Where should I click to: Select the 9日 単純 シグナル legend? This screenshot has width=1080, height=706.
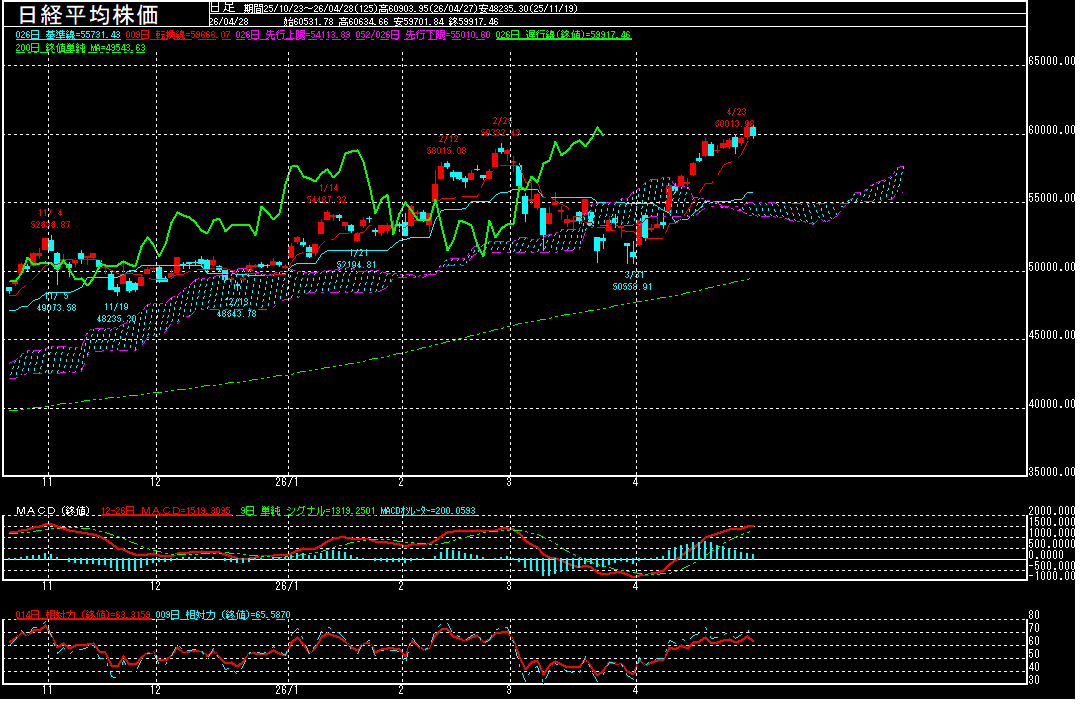click(x=306, y=511)
